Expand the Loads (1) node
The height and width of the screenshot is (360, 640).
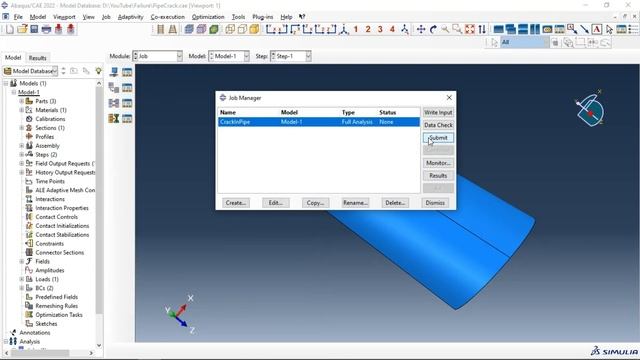(22, 279)
